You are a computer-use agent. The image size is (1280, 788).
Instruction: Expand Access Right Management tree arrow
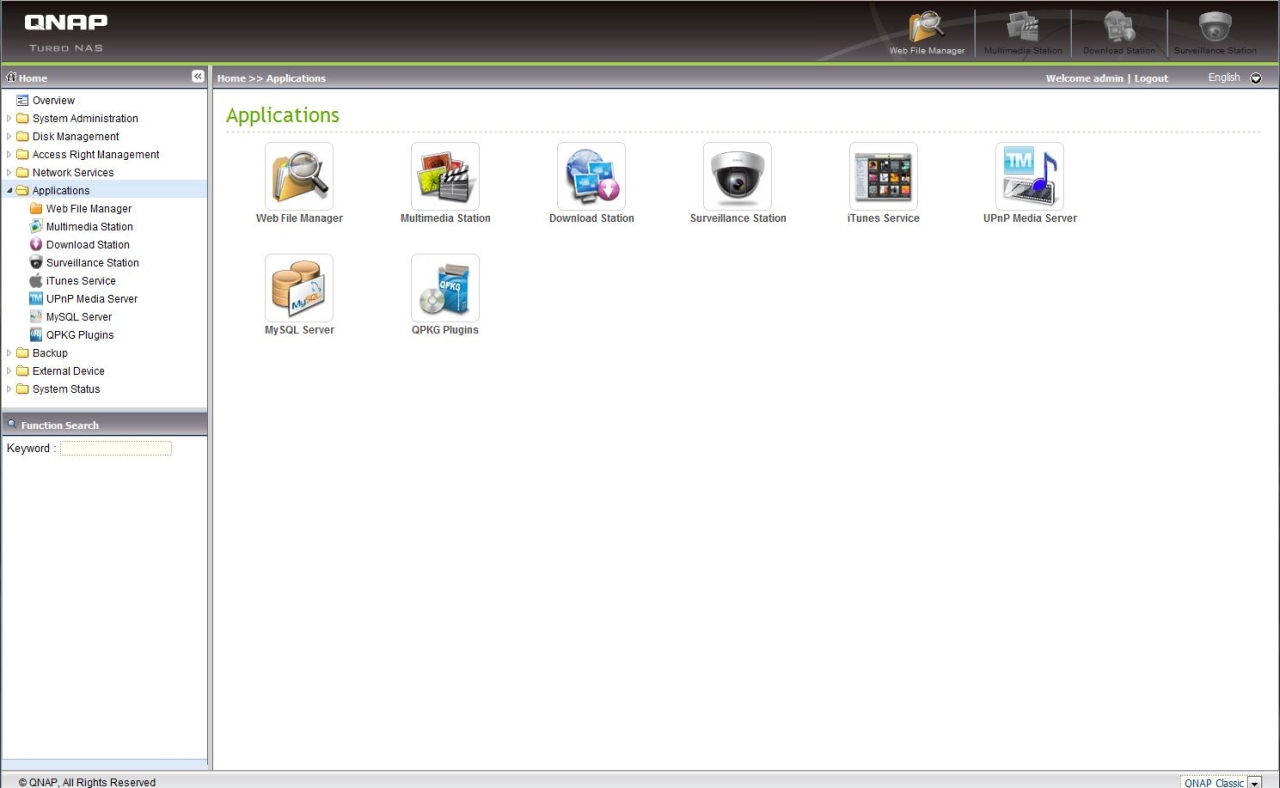point(9,155)
